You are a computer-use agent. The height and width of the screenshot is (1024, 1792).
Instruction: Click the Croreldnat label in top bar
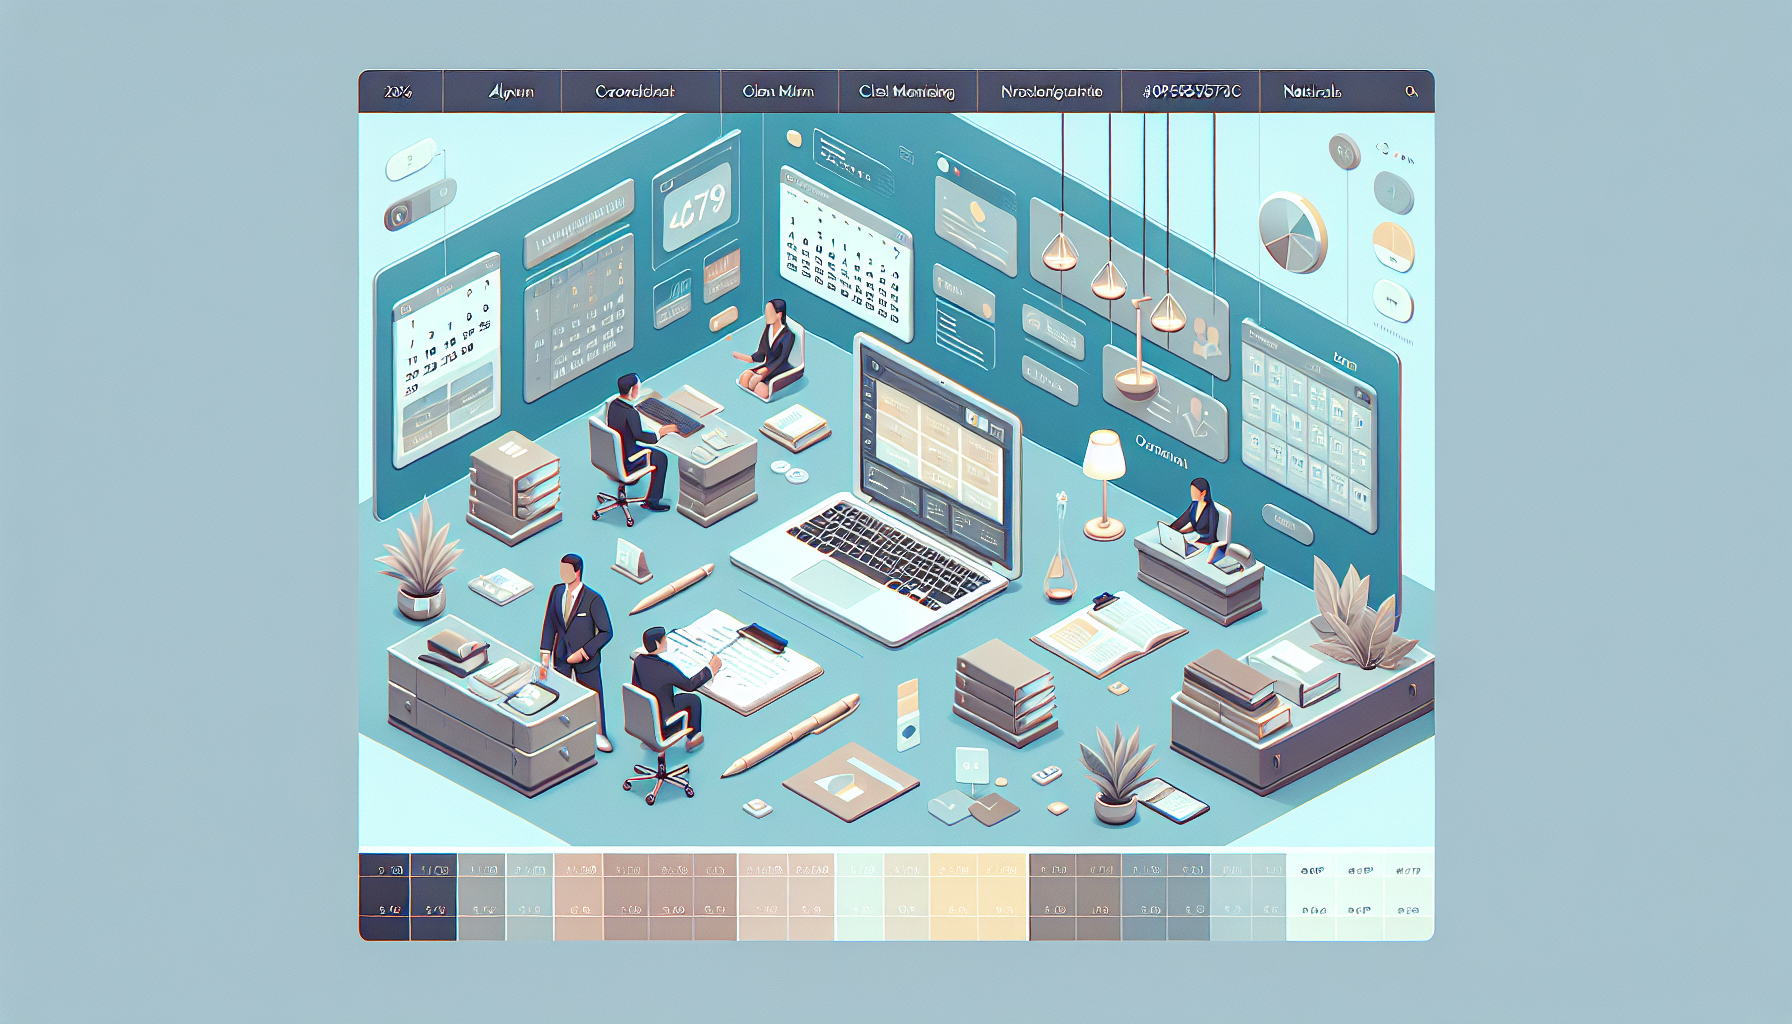click(635, 91)
